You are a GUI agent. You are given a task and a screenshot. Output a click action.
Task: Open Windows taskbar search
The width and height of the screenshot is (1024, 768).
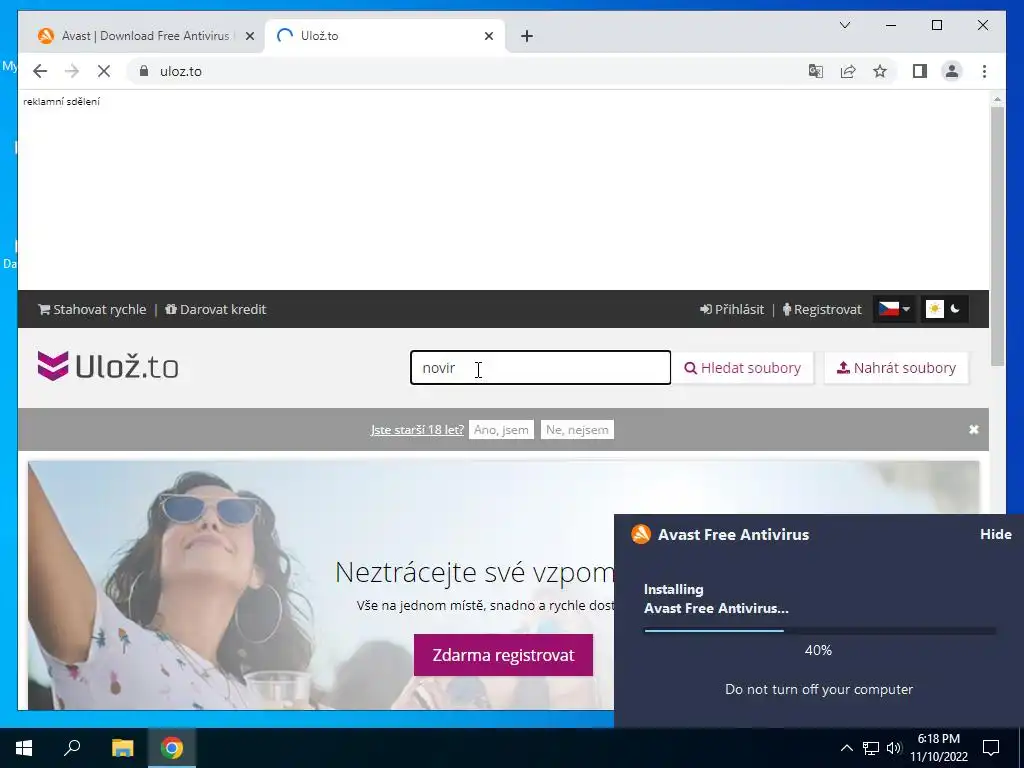[72, 748]
